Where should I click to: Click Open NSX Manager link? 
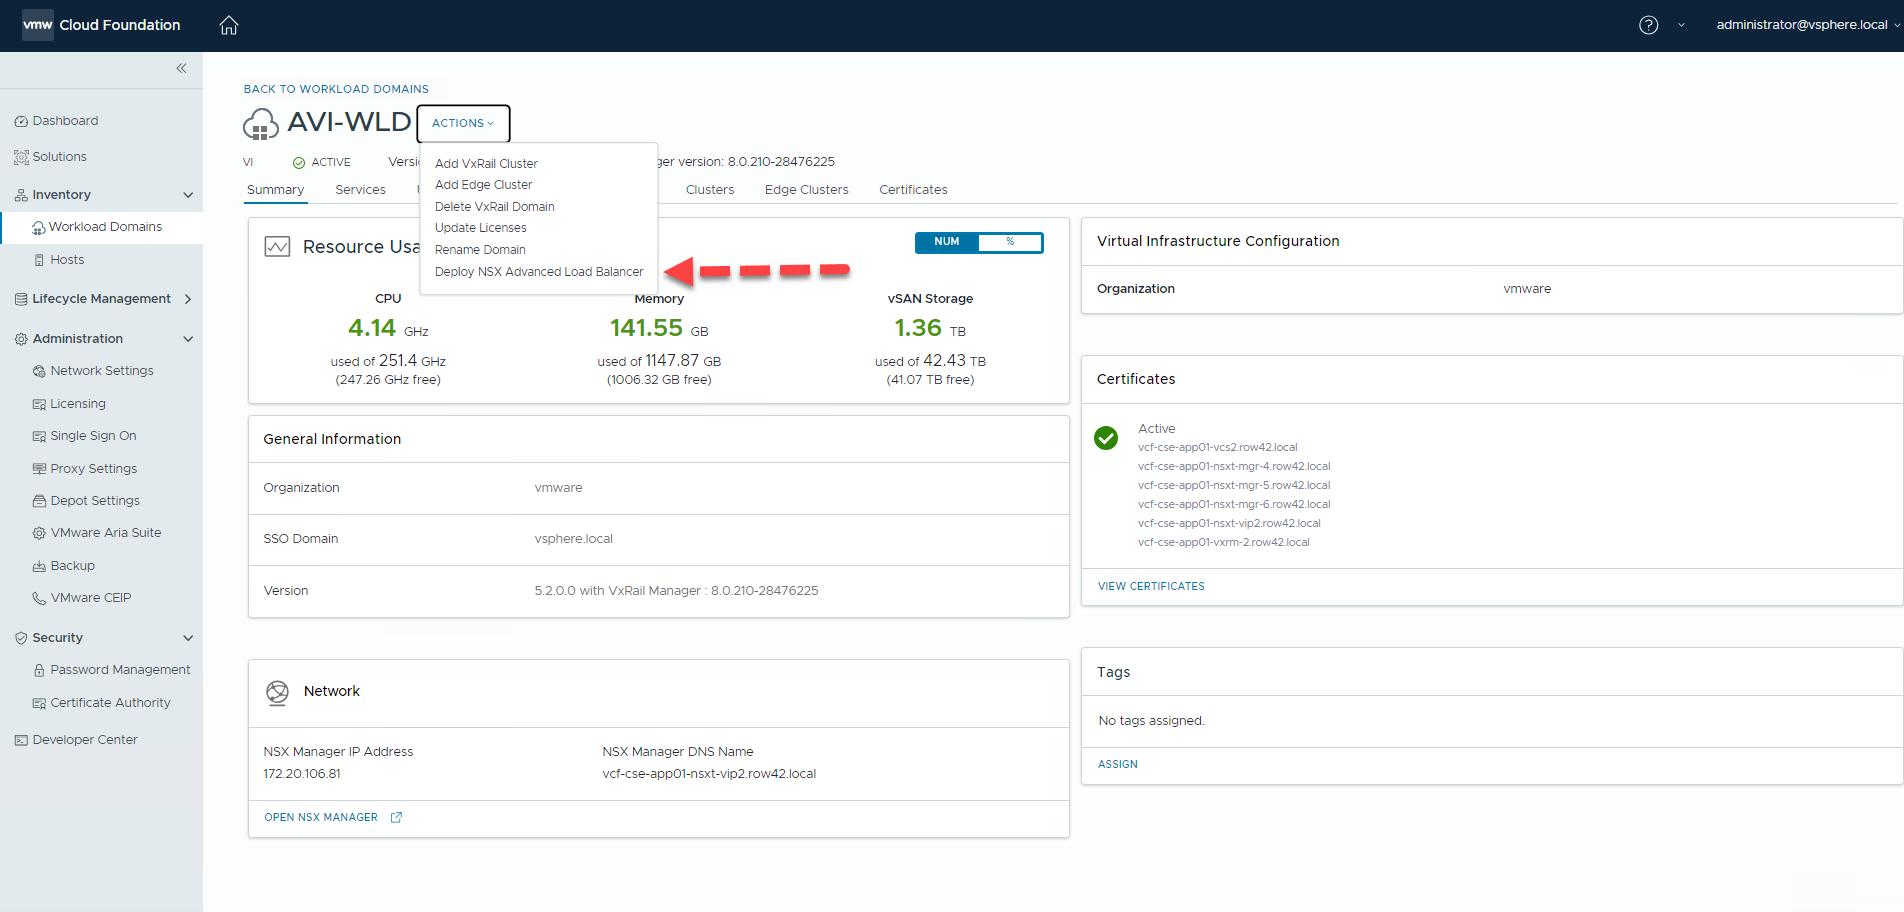pyautogui.click(x=321, y=818)
